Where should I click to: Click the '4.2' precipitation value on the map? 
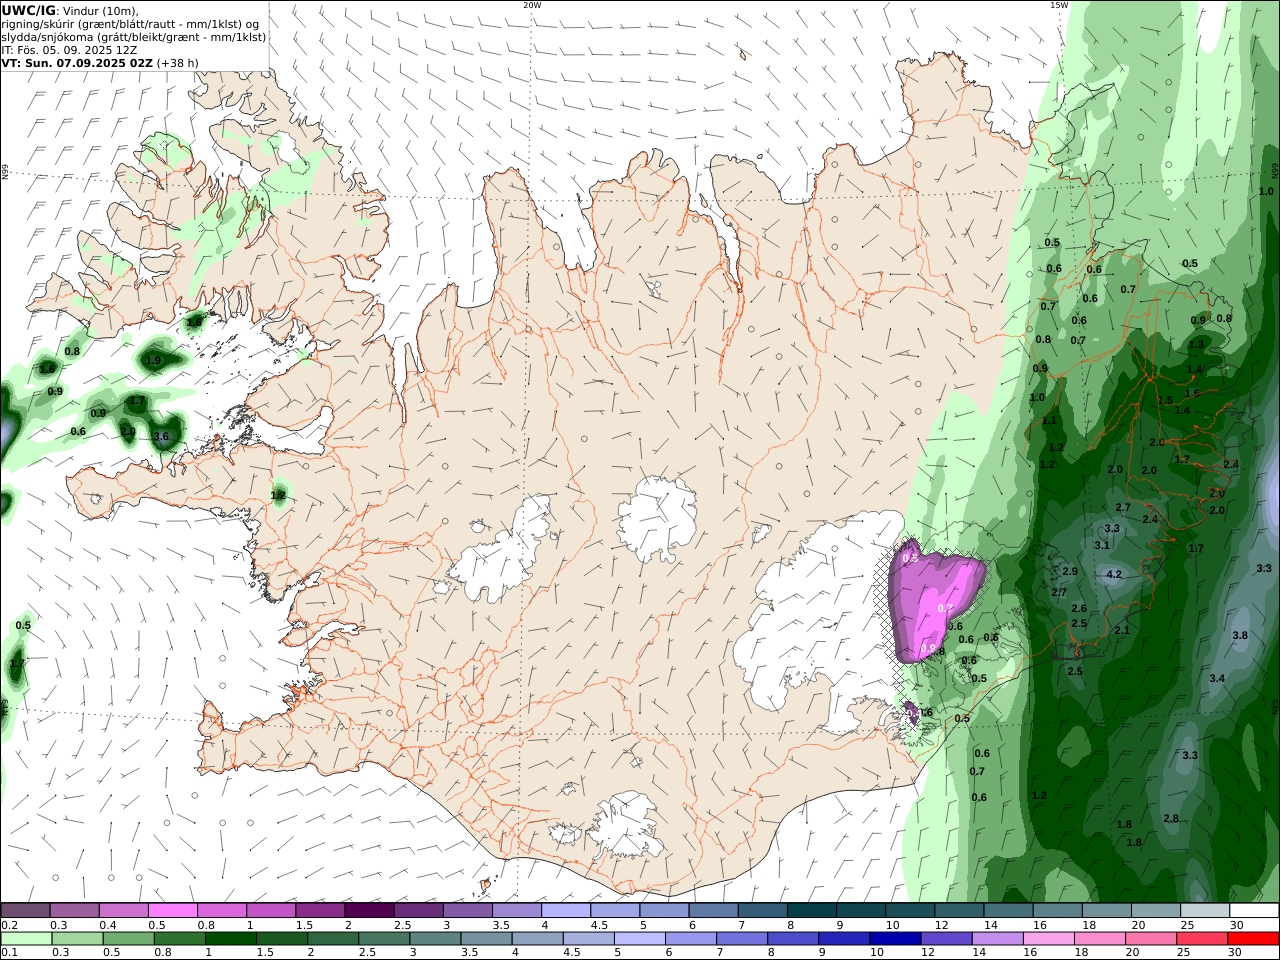[1114, 575]
